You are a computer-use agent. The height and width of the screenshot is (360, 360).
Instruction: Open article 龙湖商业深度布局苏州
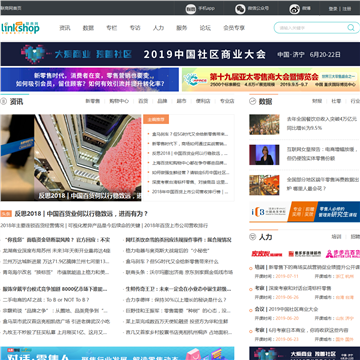[56, 250]
